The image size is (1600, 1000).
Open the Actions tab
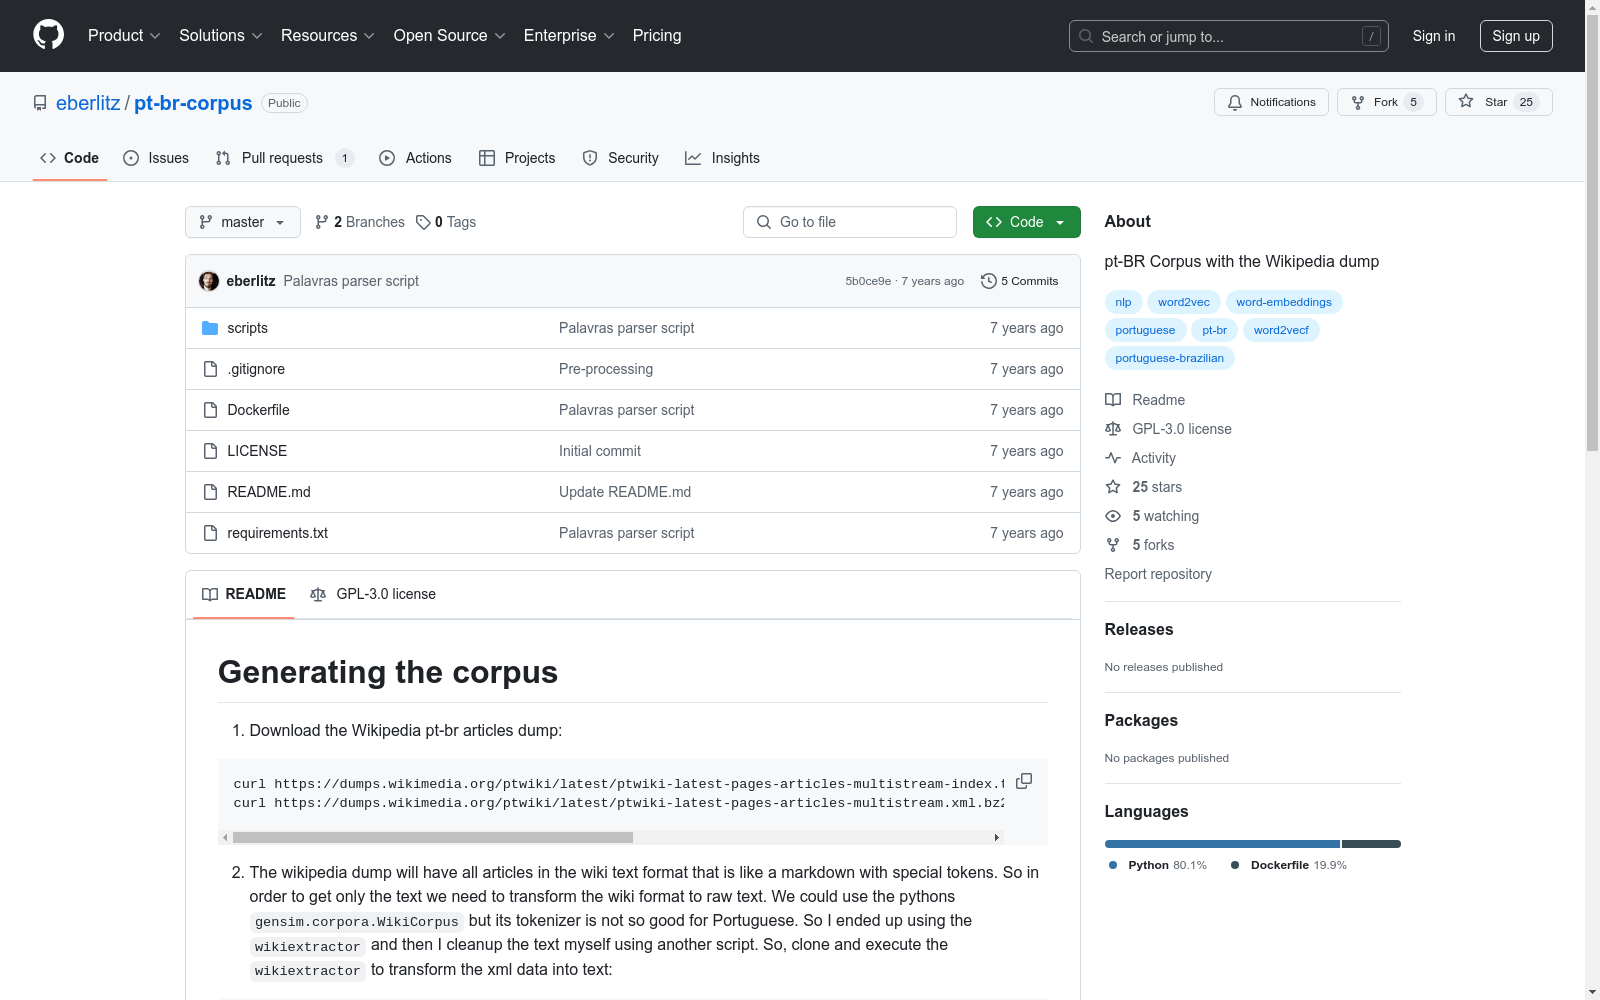coord(416,158)
